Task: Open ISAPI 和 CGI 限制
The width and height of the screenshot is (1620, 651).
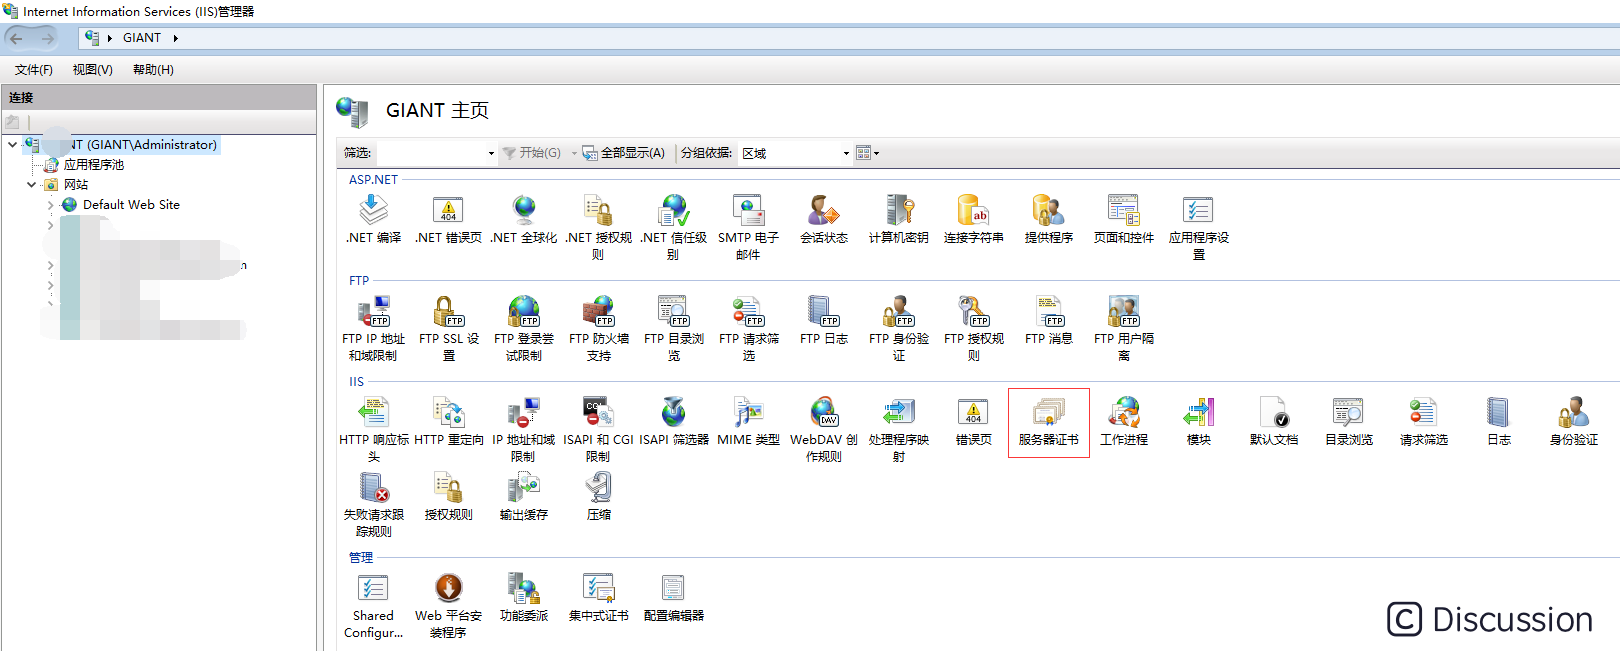Action: click(598, 429)
